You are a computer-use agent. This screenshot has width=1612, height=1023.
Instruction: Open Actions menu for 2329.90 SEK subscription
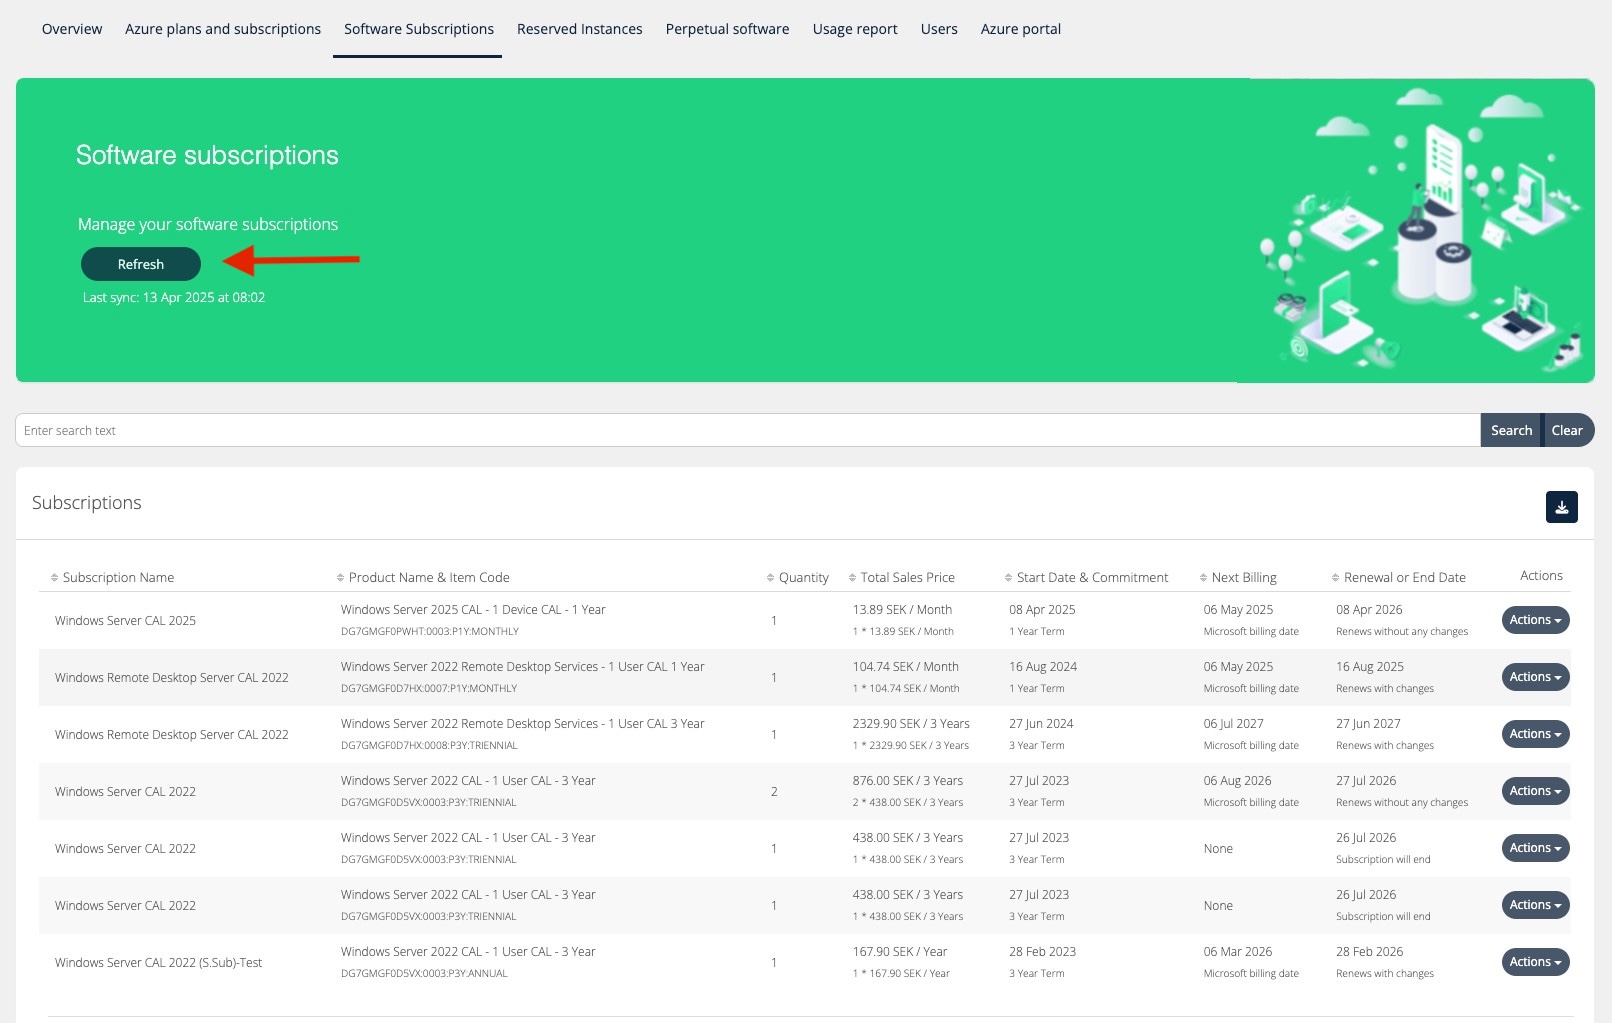click(x=1535, y=734)
